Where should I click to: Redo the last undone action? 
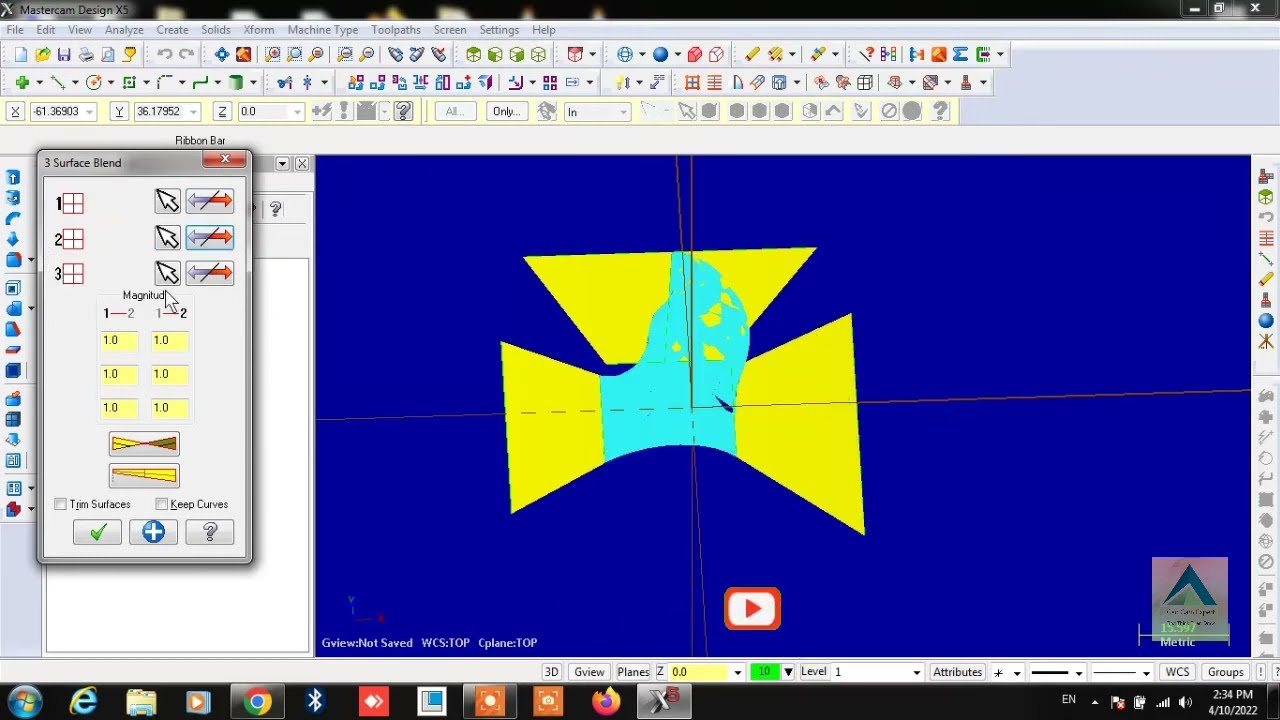tap(186, 54)
